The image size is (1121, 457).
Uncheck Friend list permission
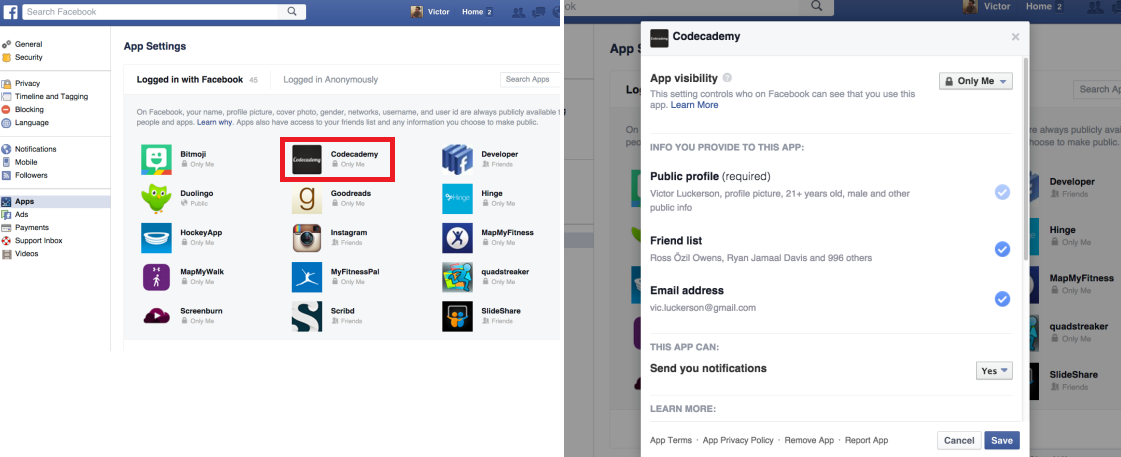(1002, 249)
